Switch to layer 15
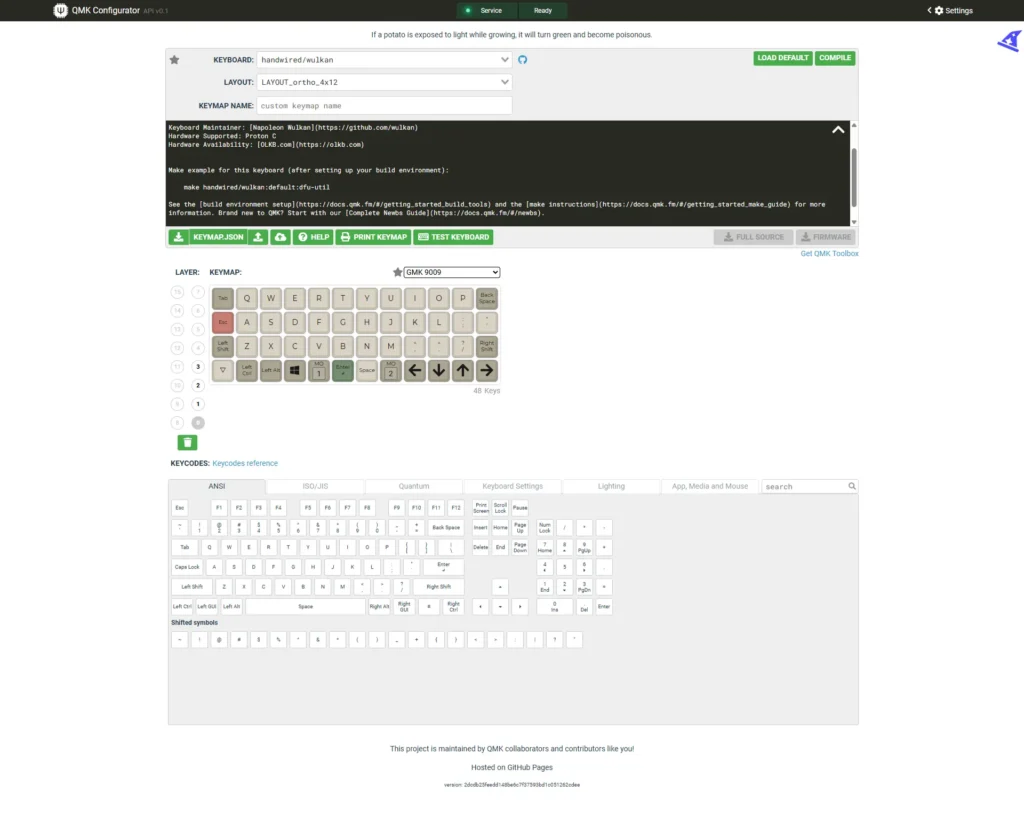 point(177,292)
